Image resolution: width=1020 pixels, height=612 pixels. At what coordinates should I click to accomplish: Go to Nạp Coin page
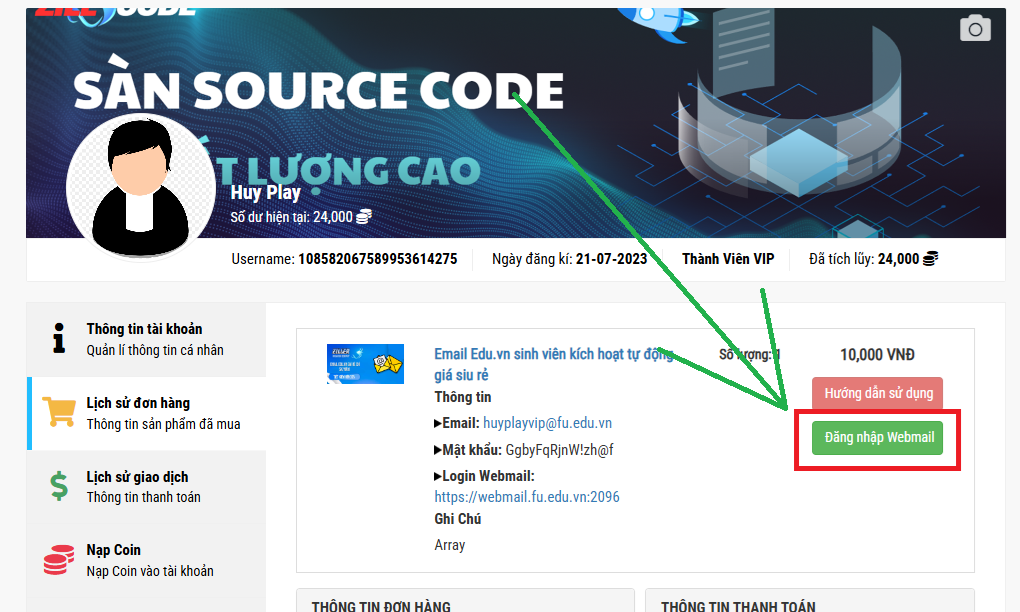coord(113,550)
